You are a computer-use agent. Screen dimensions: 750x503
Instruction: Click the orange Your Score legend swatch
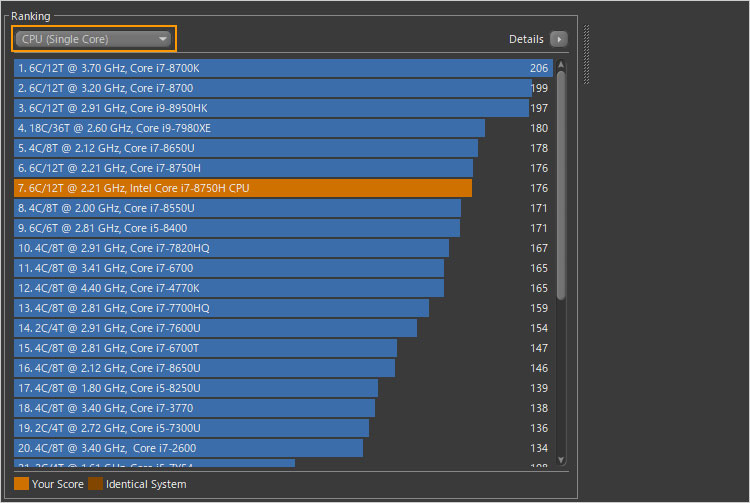21,484
